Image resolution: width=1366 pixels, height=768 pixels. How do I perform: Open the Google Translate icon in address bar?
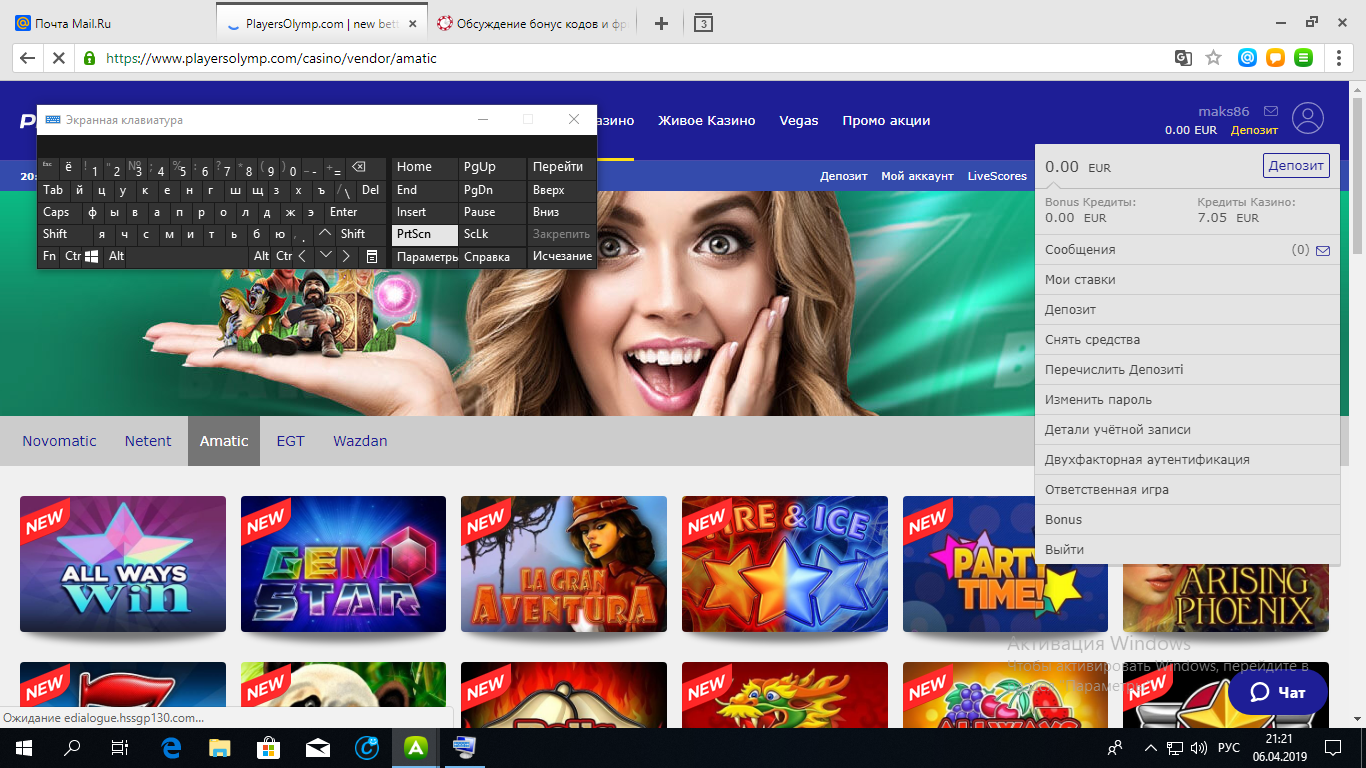pos(1183,58)
